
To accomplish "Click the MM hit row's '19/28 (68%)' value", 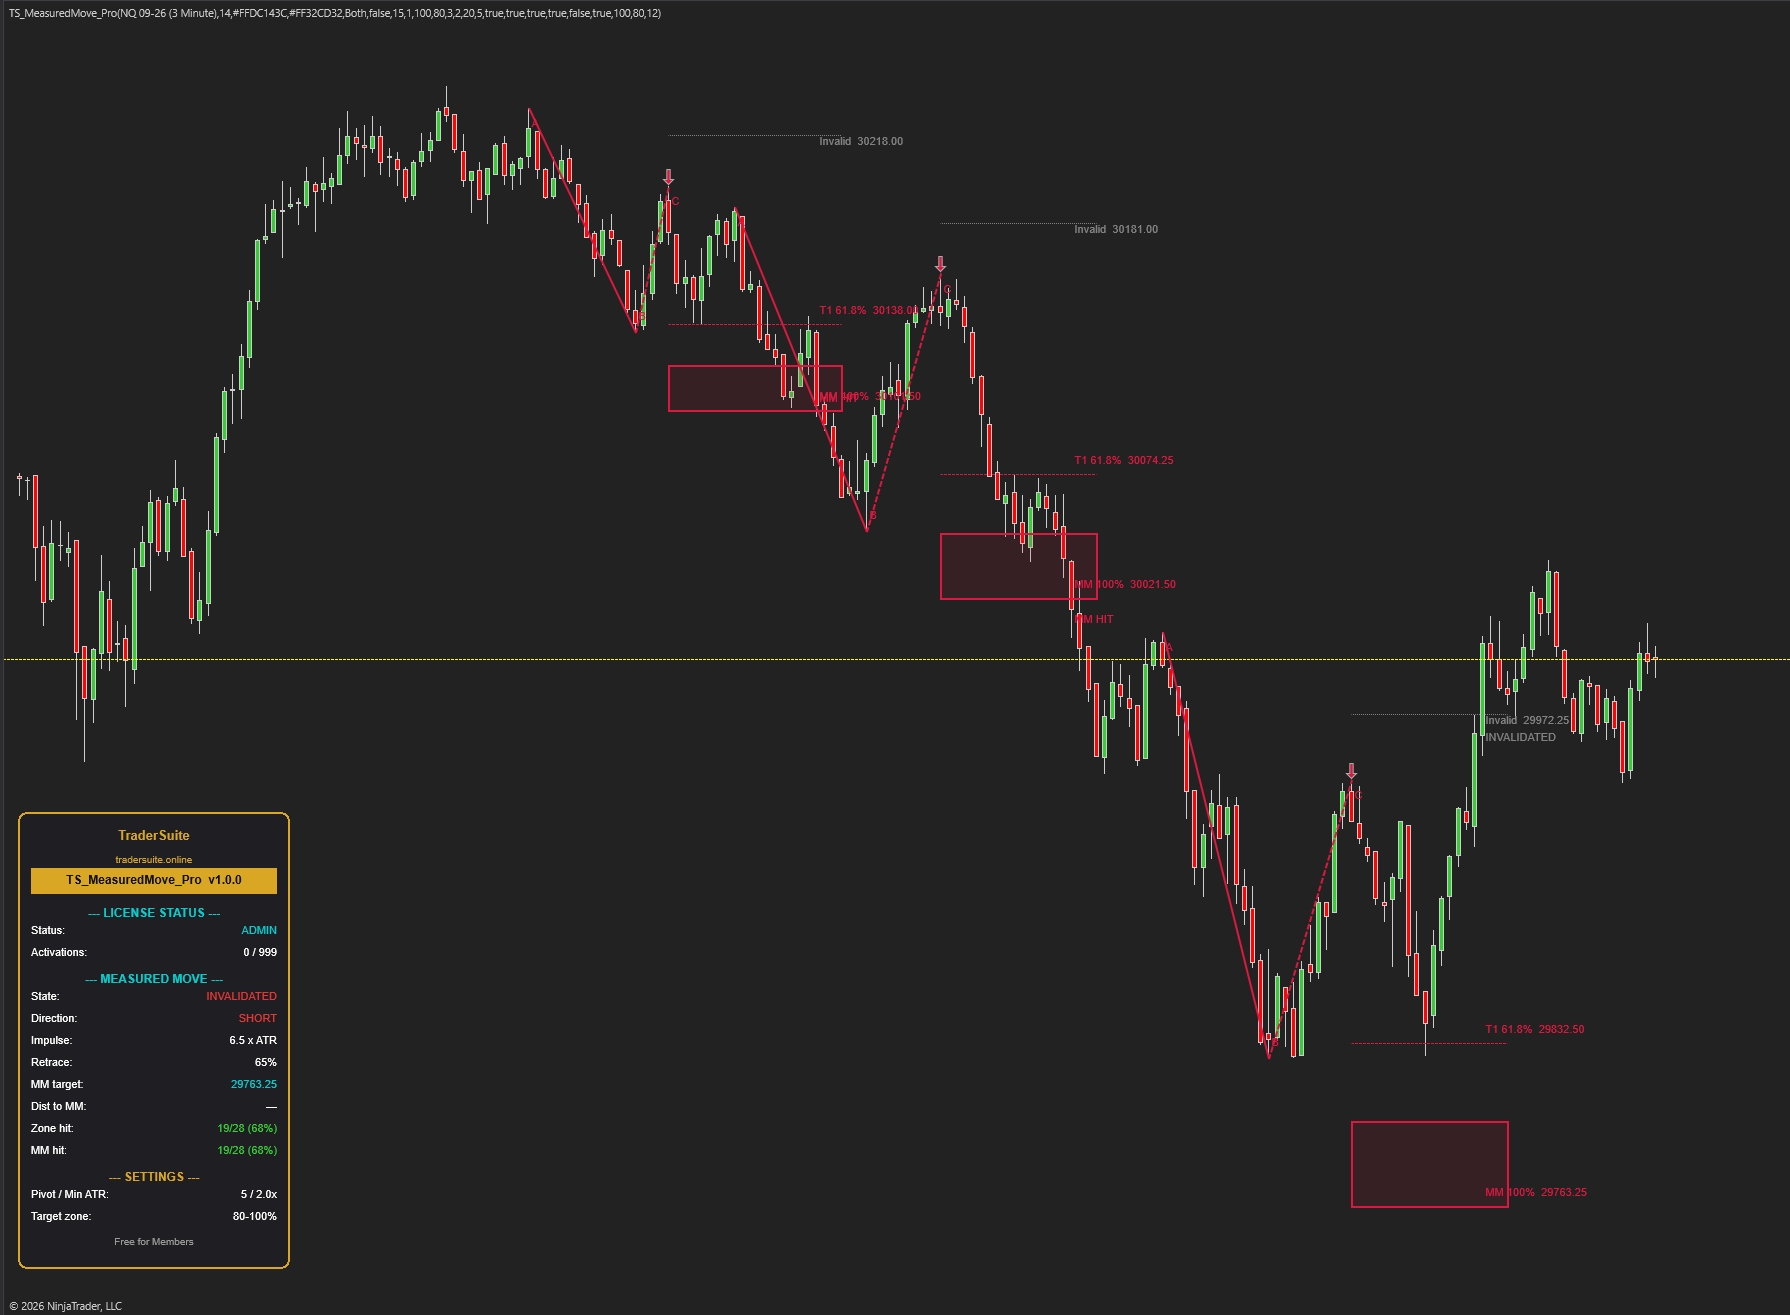I will (247, 1150).
